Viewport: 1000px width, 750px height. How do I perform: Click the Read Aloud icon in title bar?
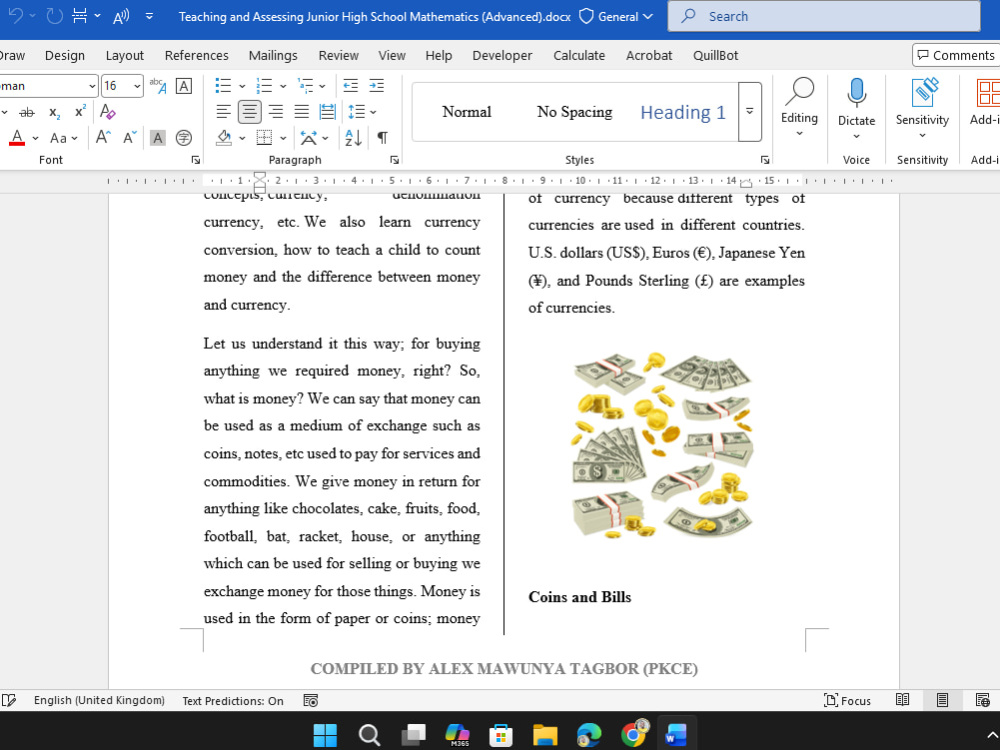click(121, 16)
